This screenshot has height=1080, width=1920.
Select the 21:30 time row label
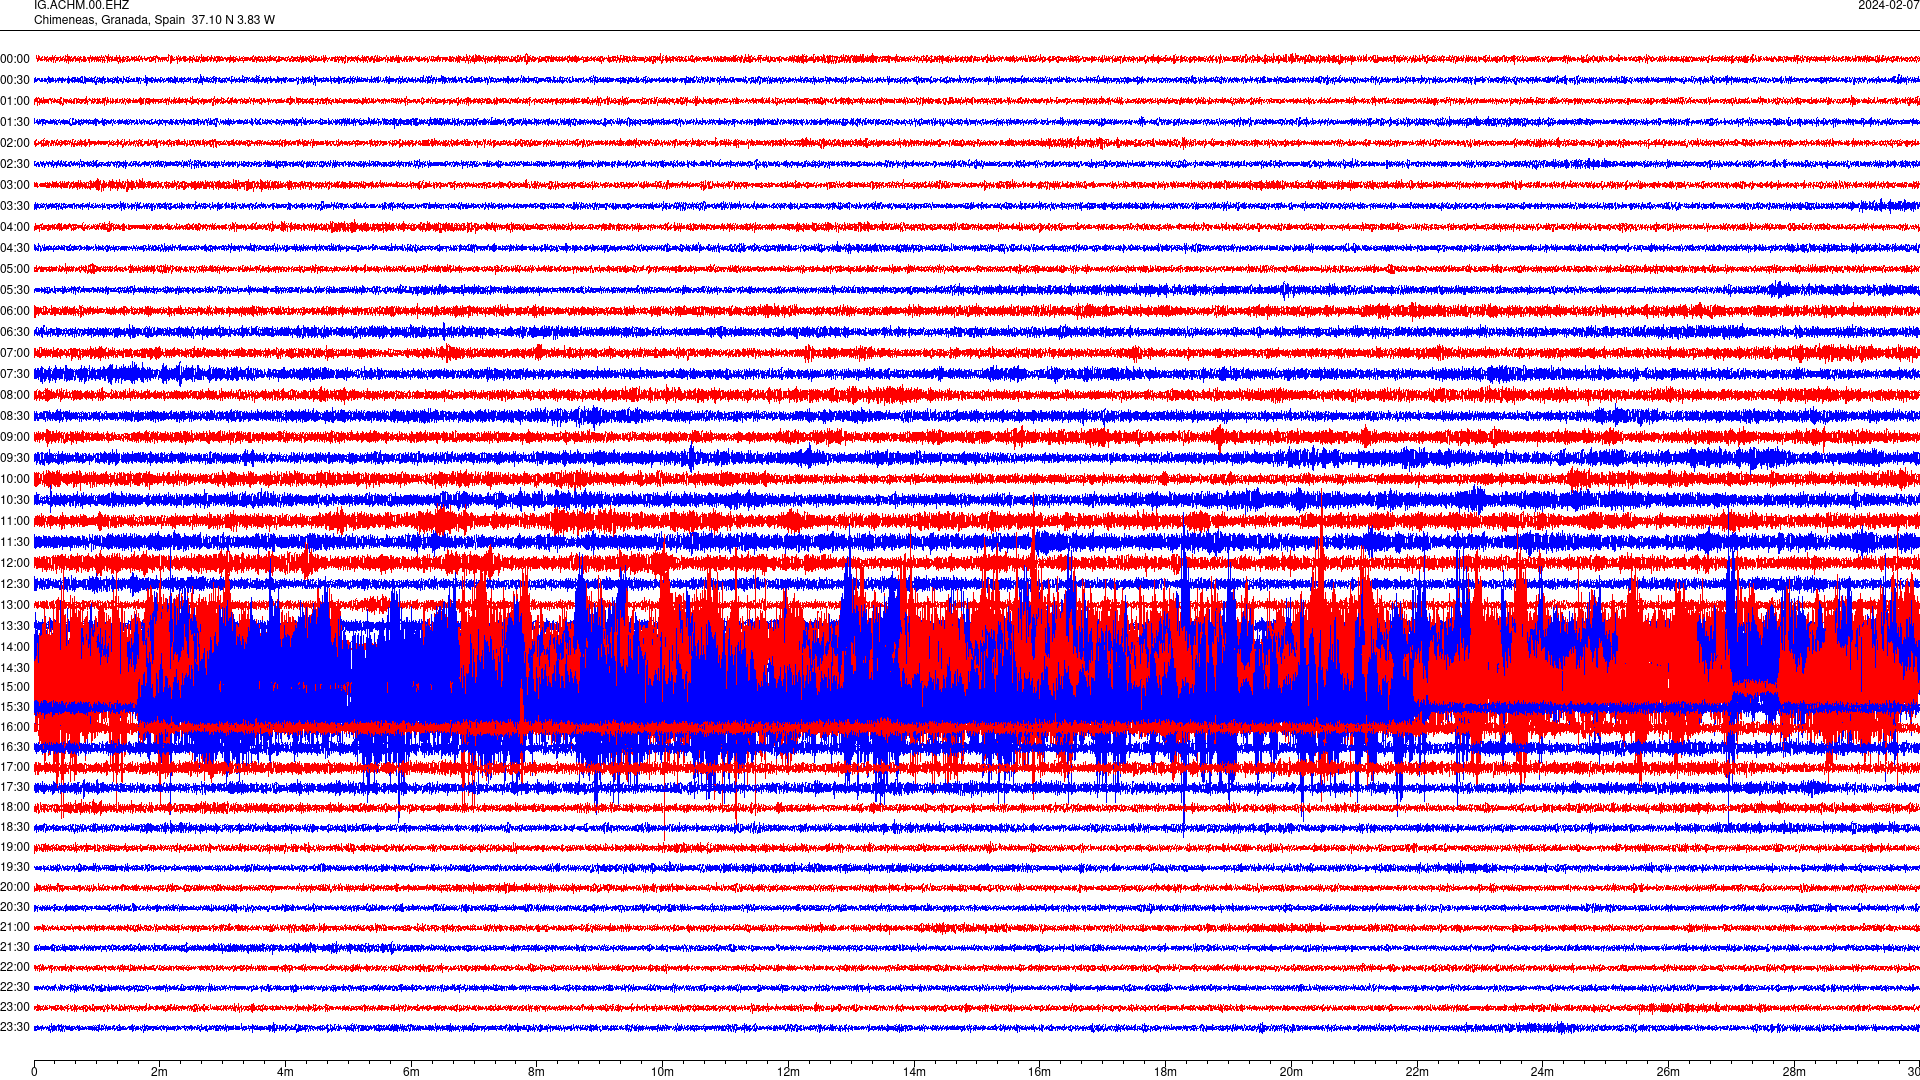[x=15, y=947]
